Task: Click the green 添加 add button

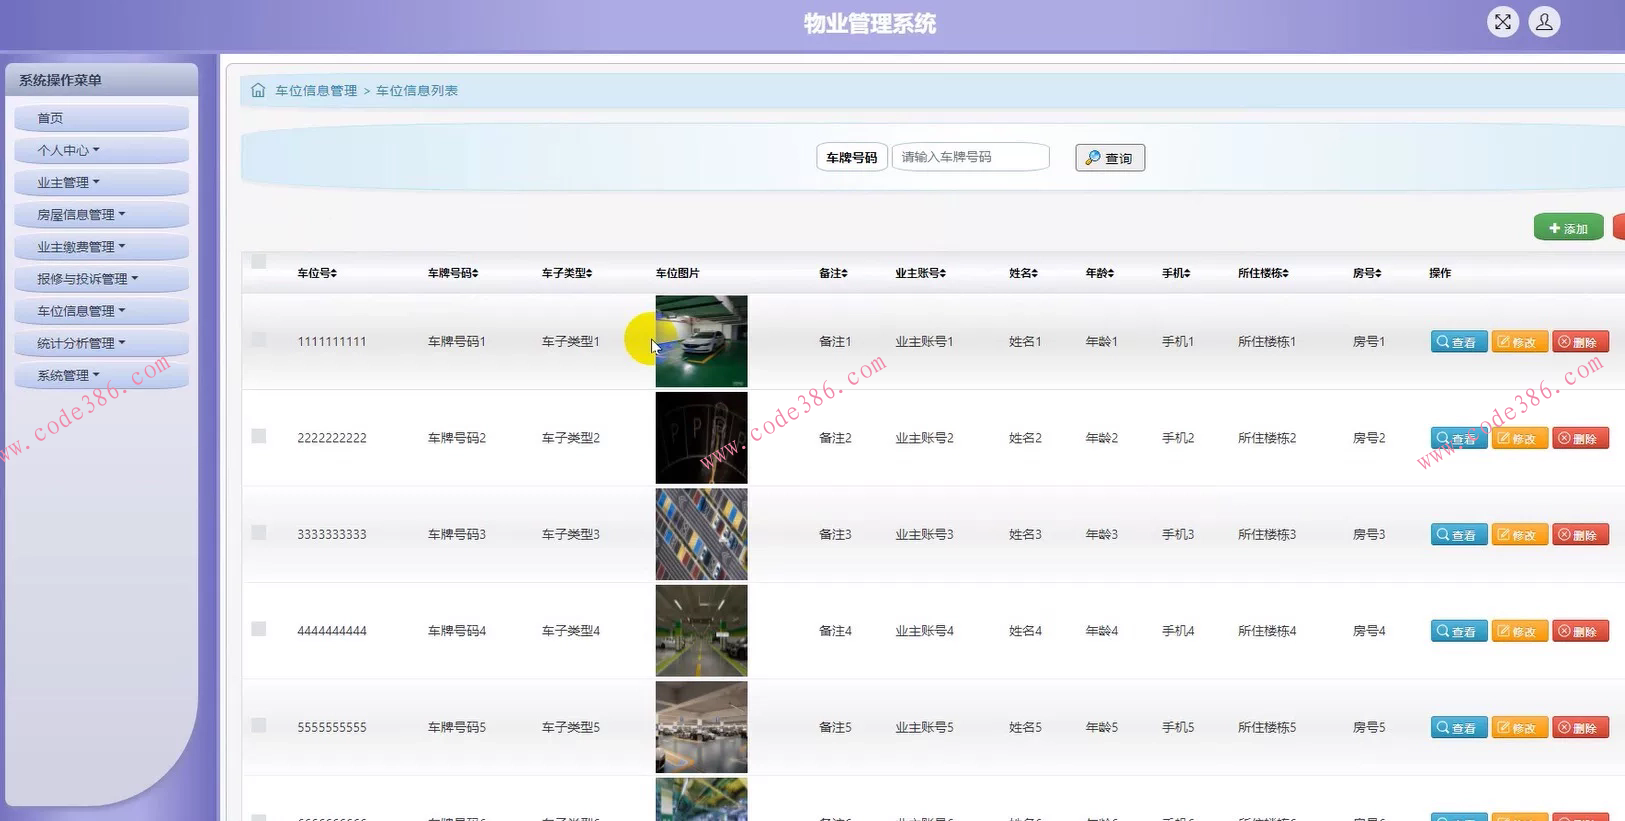Action: click(x=1568, y=228)
